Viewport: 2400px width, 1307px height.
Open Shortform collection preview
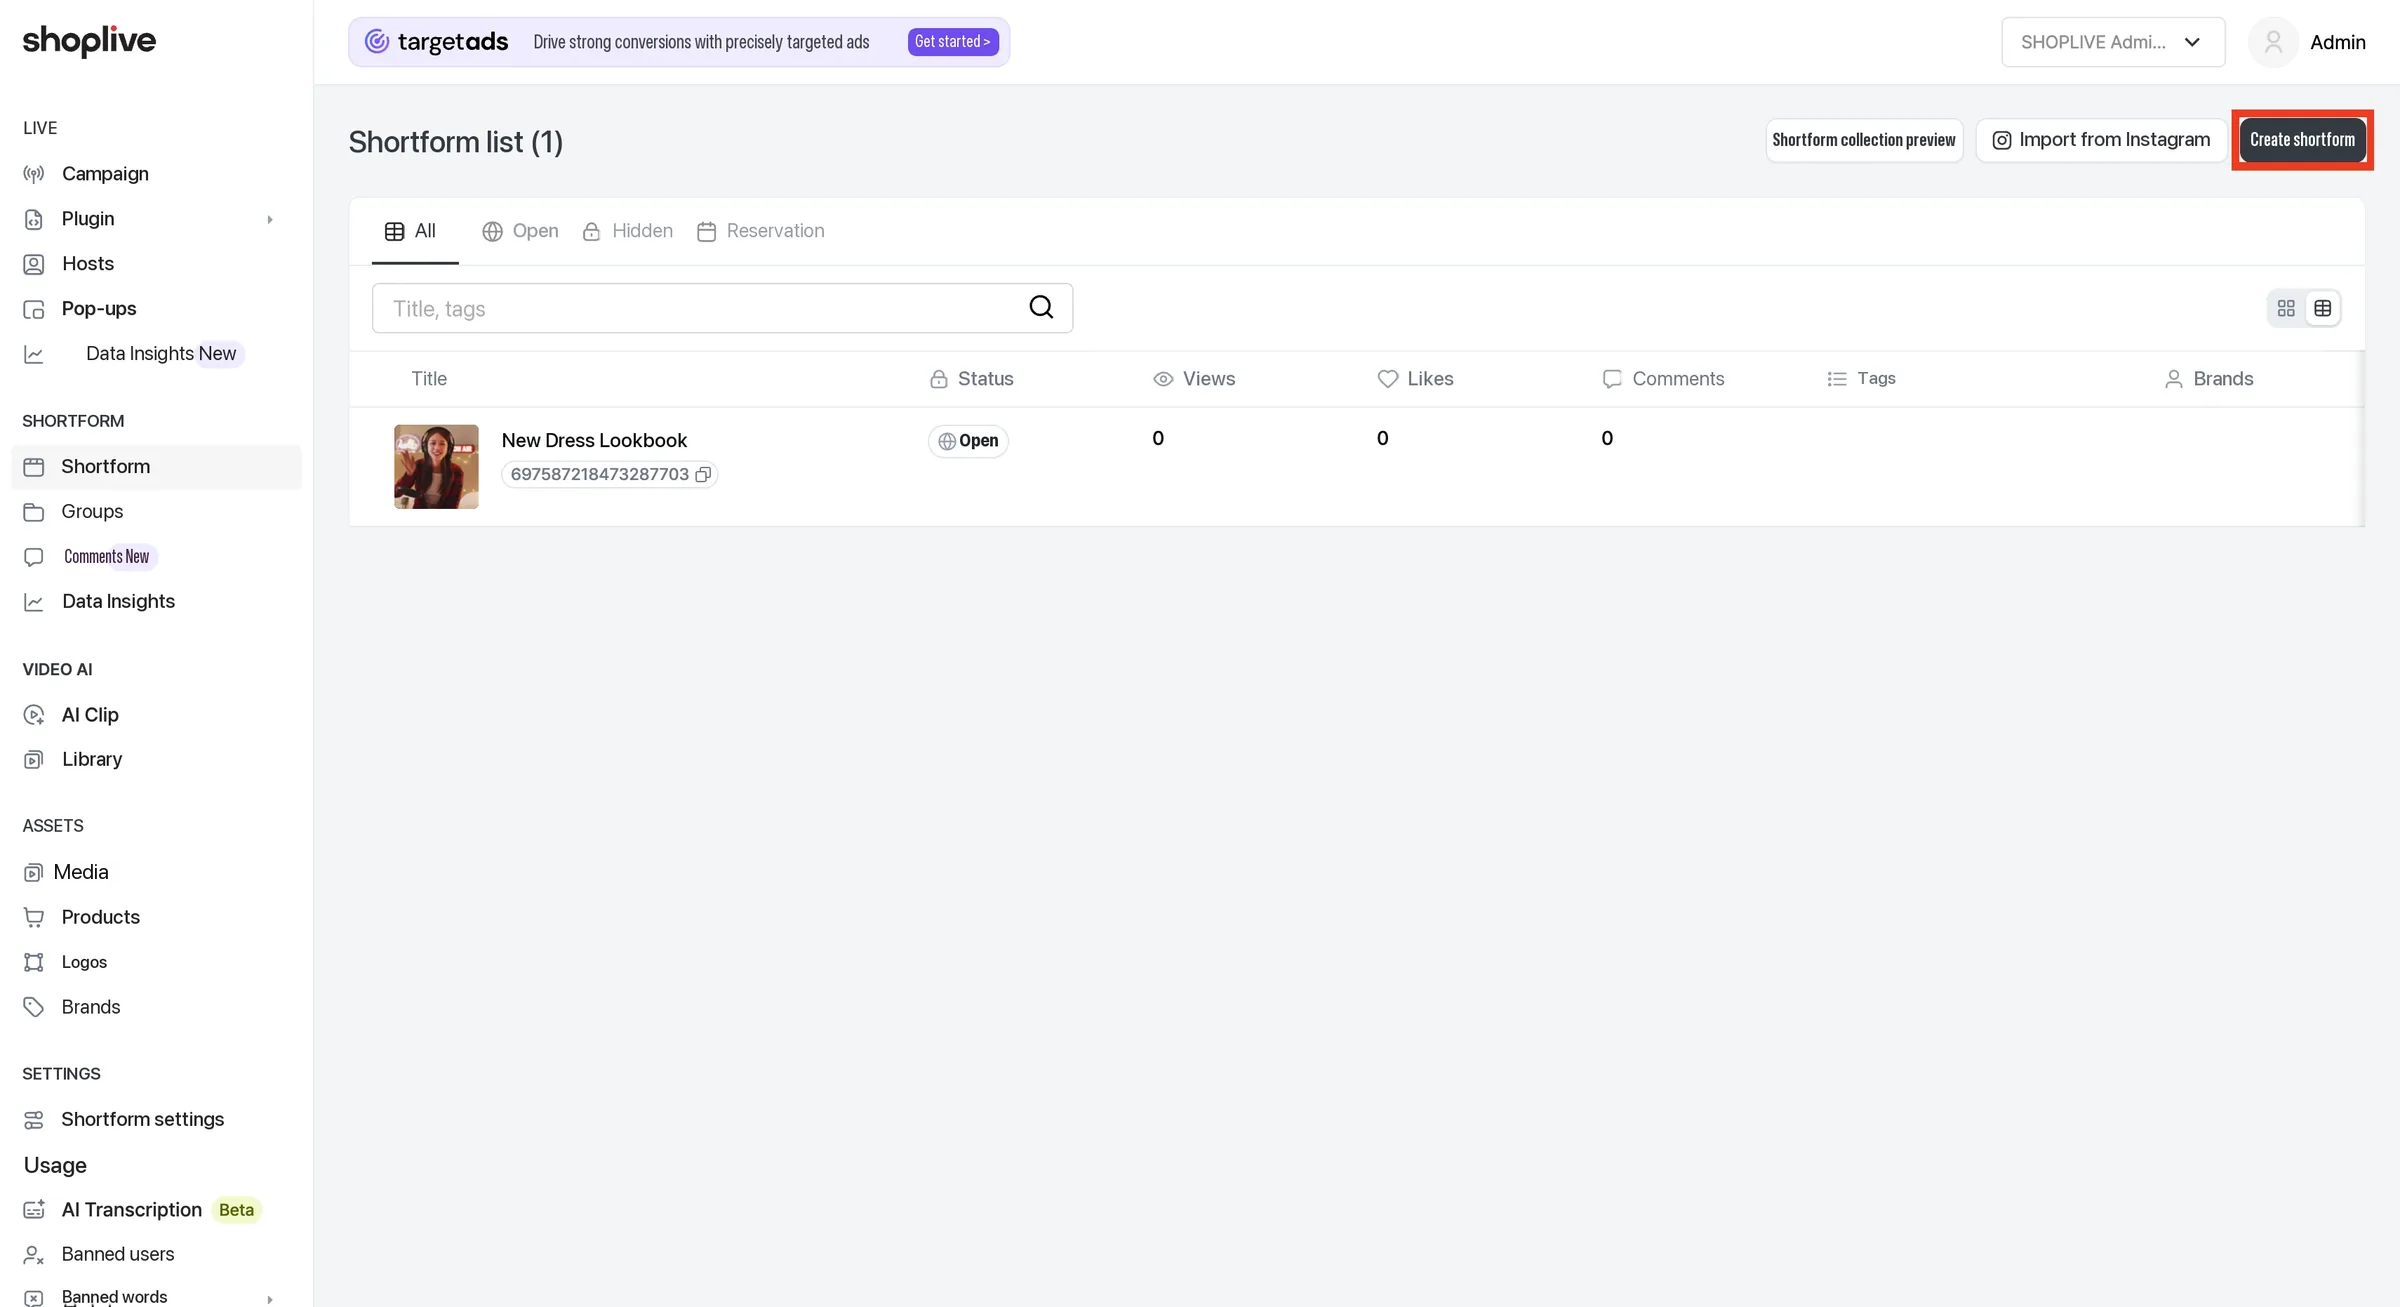[1864, 140]
